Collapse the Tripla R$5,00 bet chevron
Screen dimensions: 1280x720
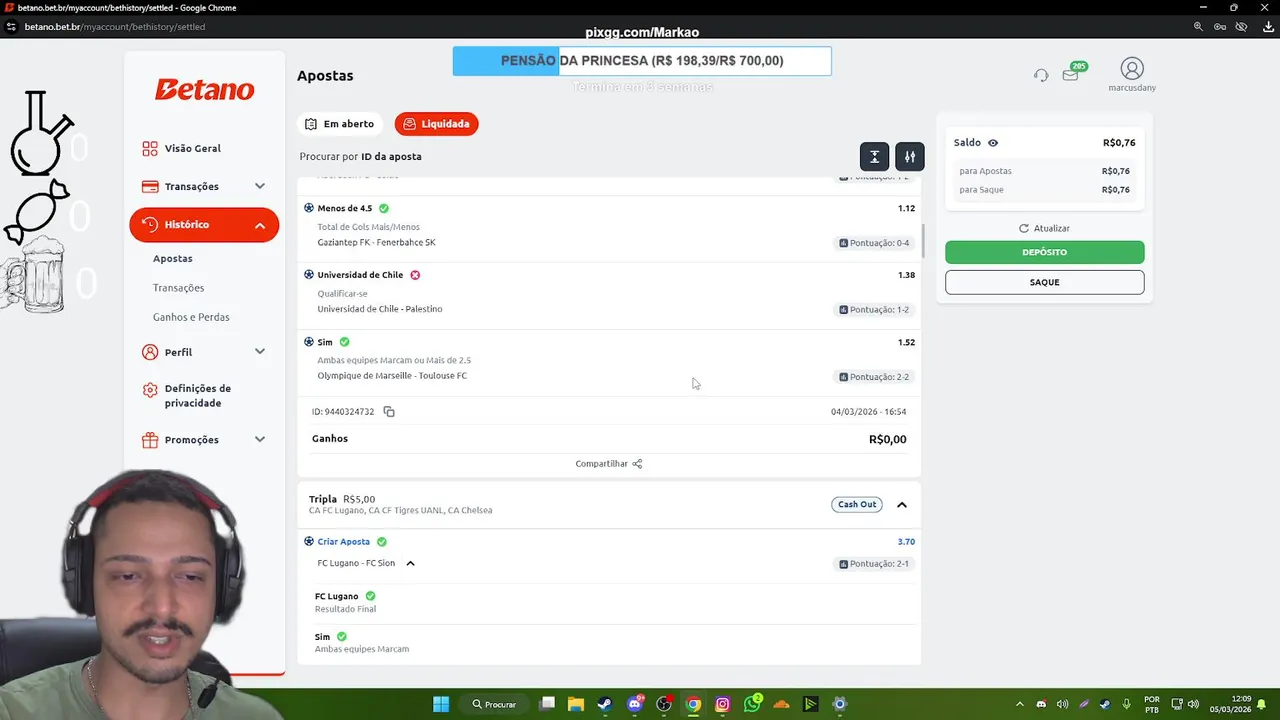click(902, 505)
